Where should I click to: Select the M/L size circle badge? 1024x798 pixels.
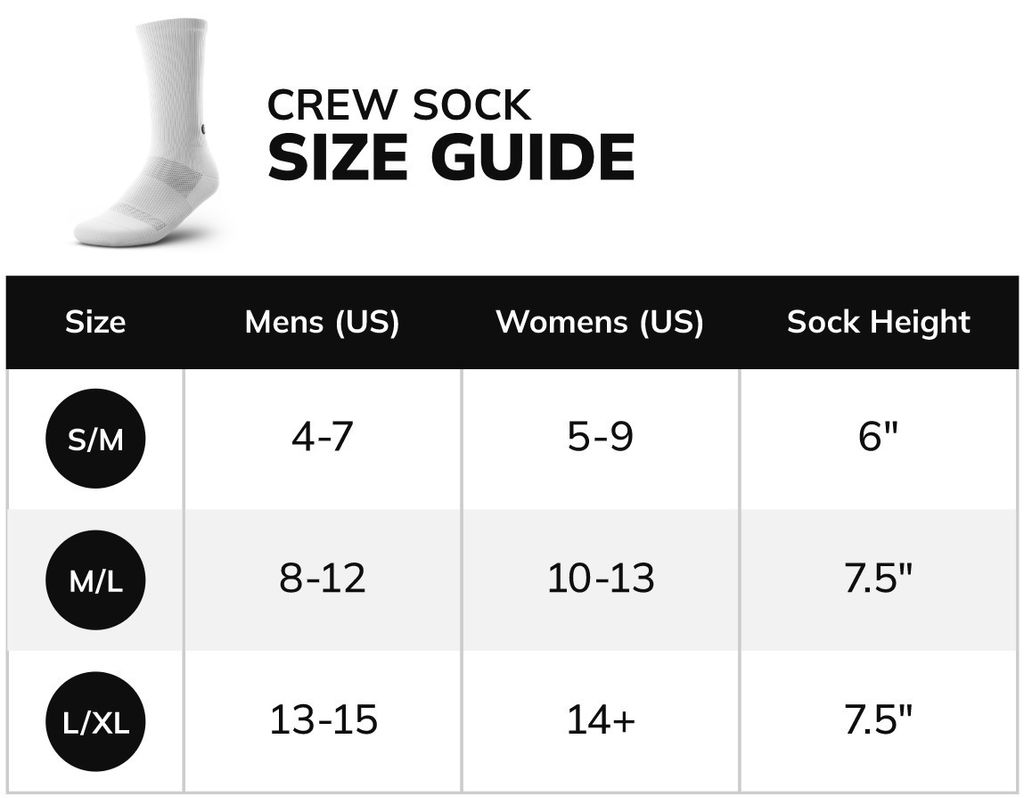click(x=95, y=580)
